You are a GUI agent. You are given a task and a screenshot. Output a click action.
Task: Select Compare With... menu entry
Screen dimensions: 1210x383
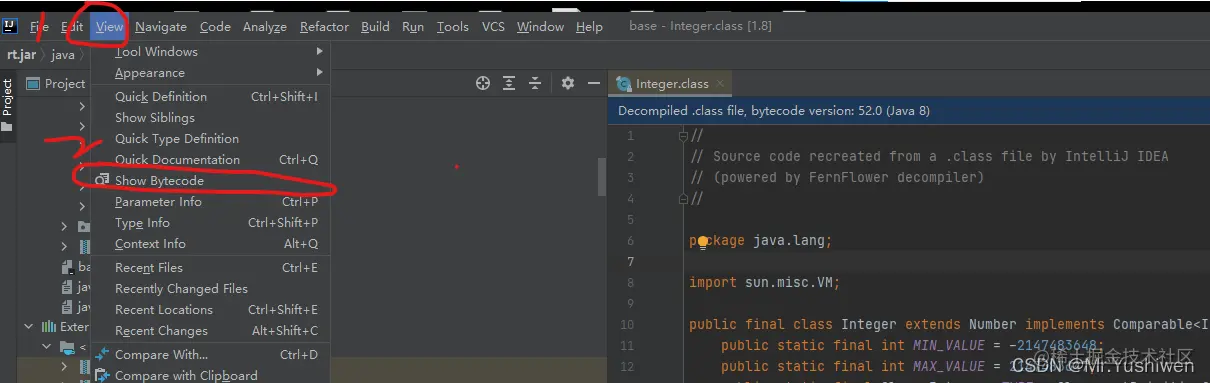[210, 355]
